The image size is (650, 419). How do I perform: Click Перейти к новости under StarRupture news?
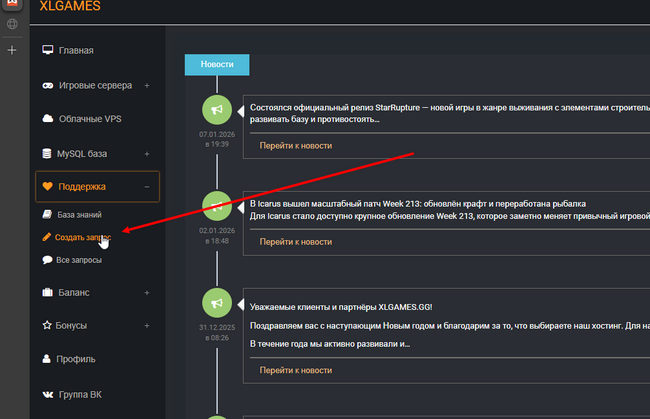click(295, 145)
